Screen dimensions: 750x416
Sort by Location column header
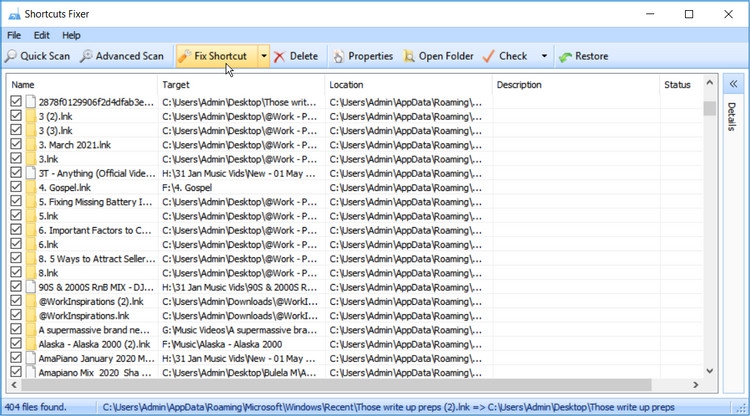[408, 85]
